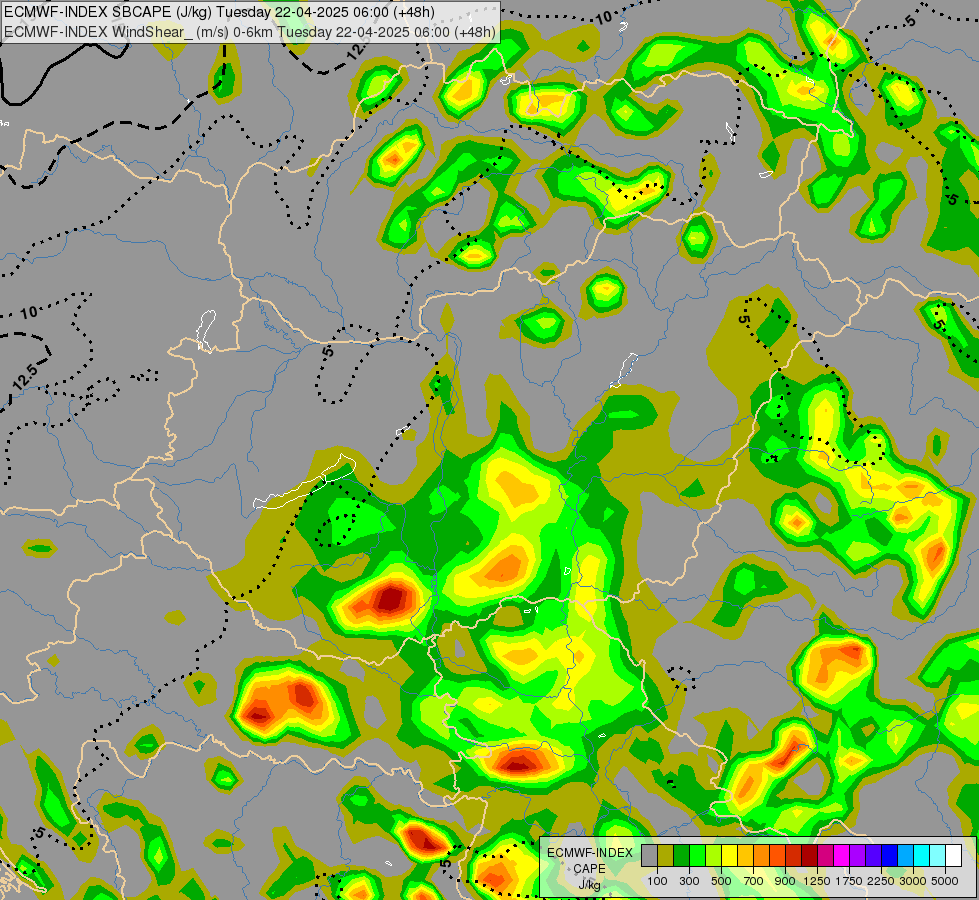Click the 900 legend value
Viewport: 979px width, 900px height.
(x=785, y=881)
